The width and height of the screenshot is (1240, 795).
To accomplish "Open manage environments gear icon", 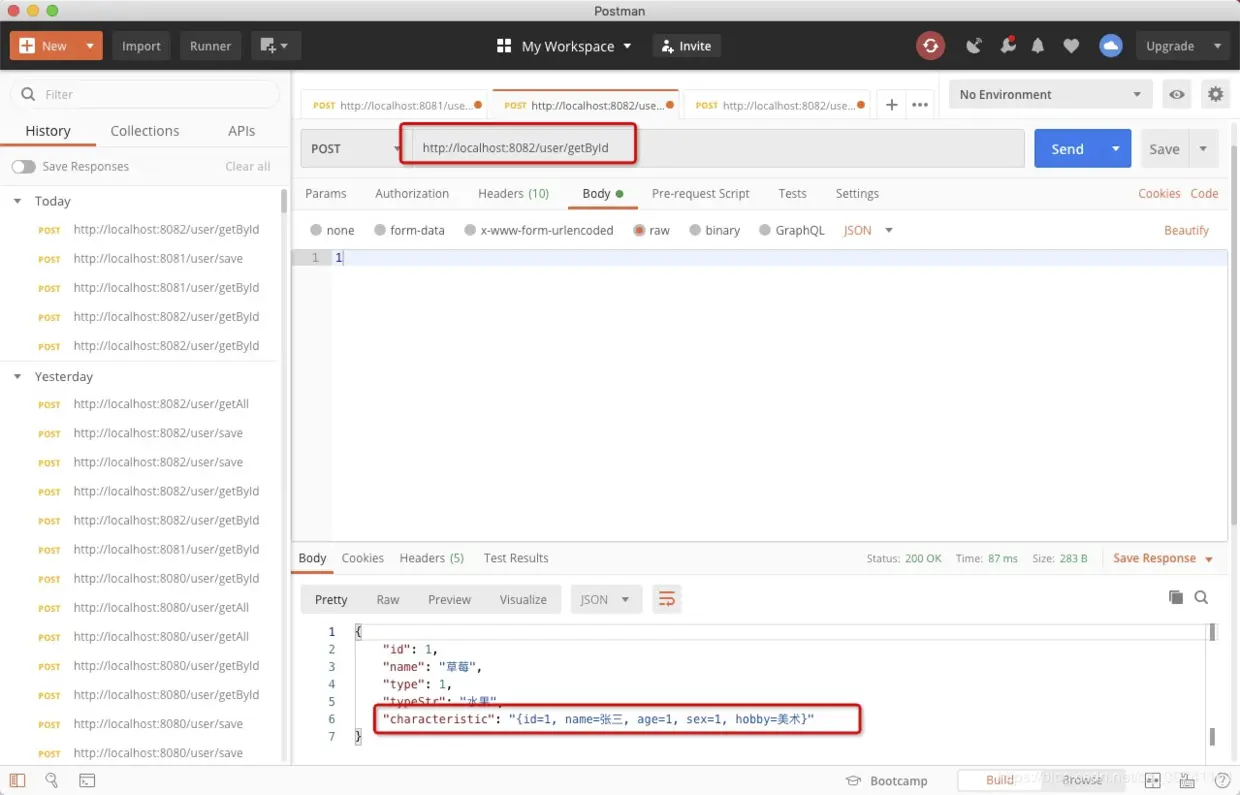I will [1215, 95].
